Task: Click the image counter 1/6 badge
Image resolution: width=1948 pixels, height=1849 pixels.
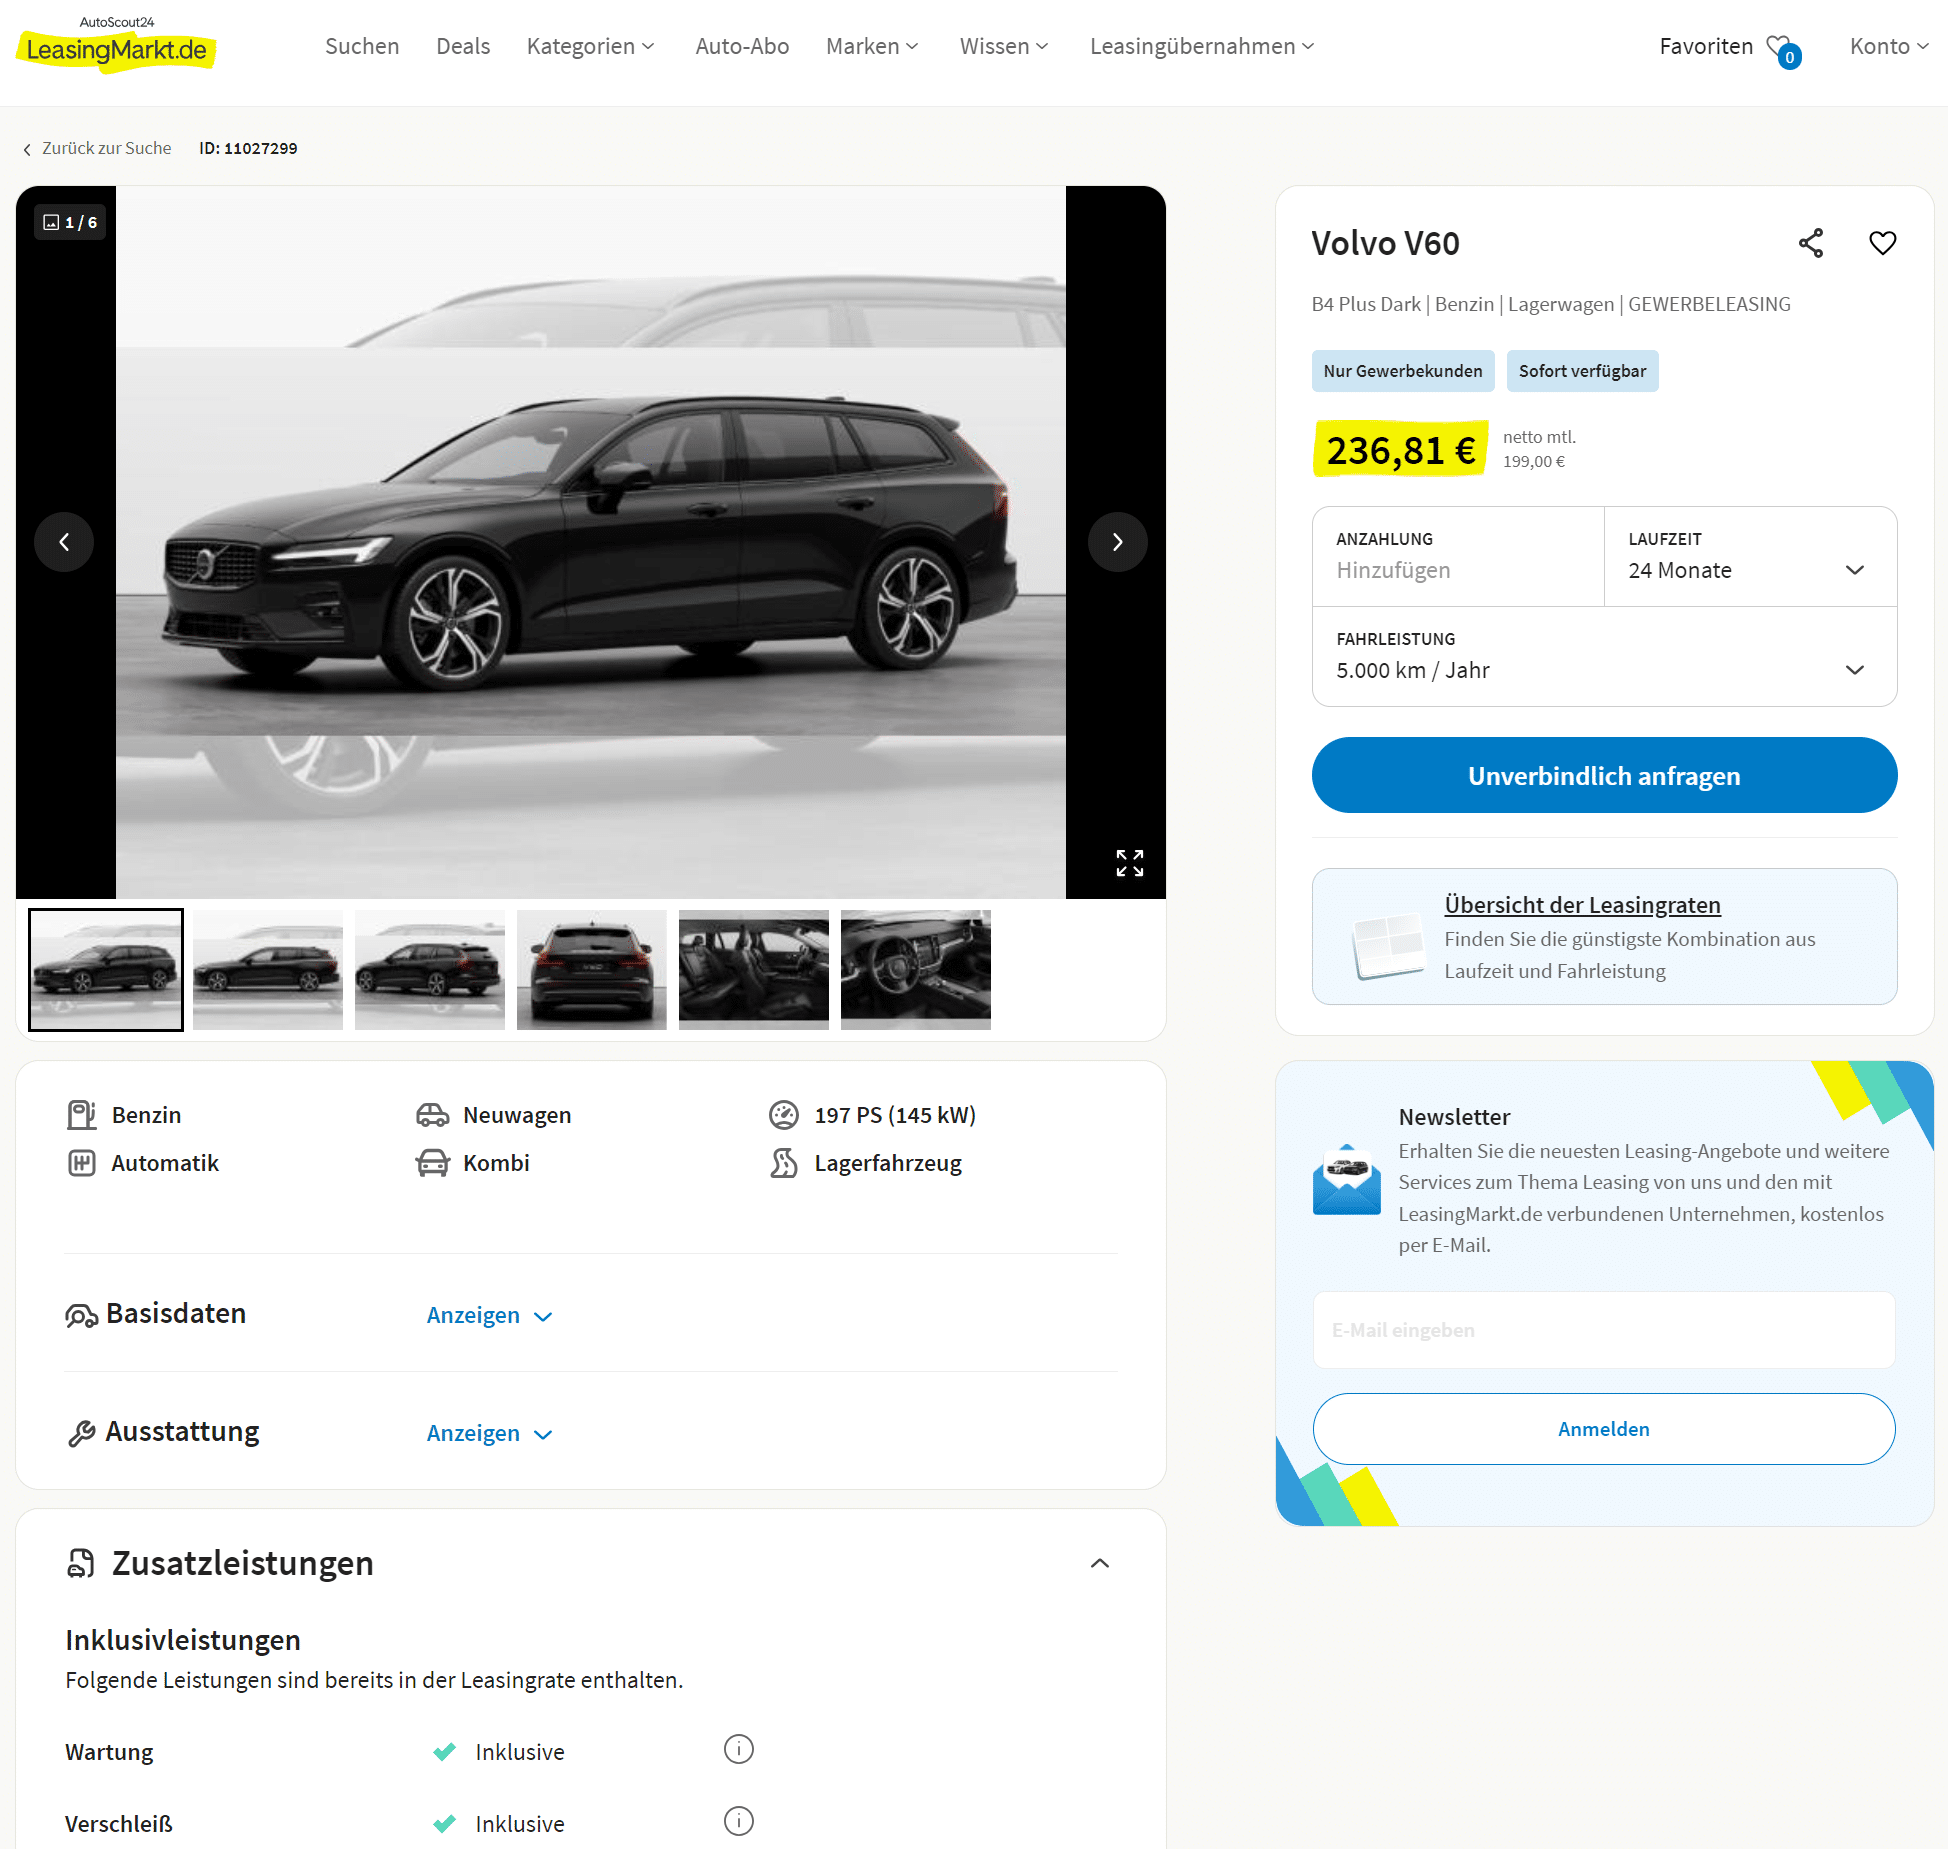Action: pyautogui.click(x=70, y=222)
